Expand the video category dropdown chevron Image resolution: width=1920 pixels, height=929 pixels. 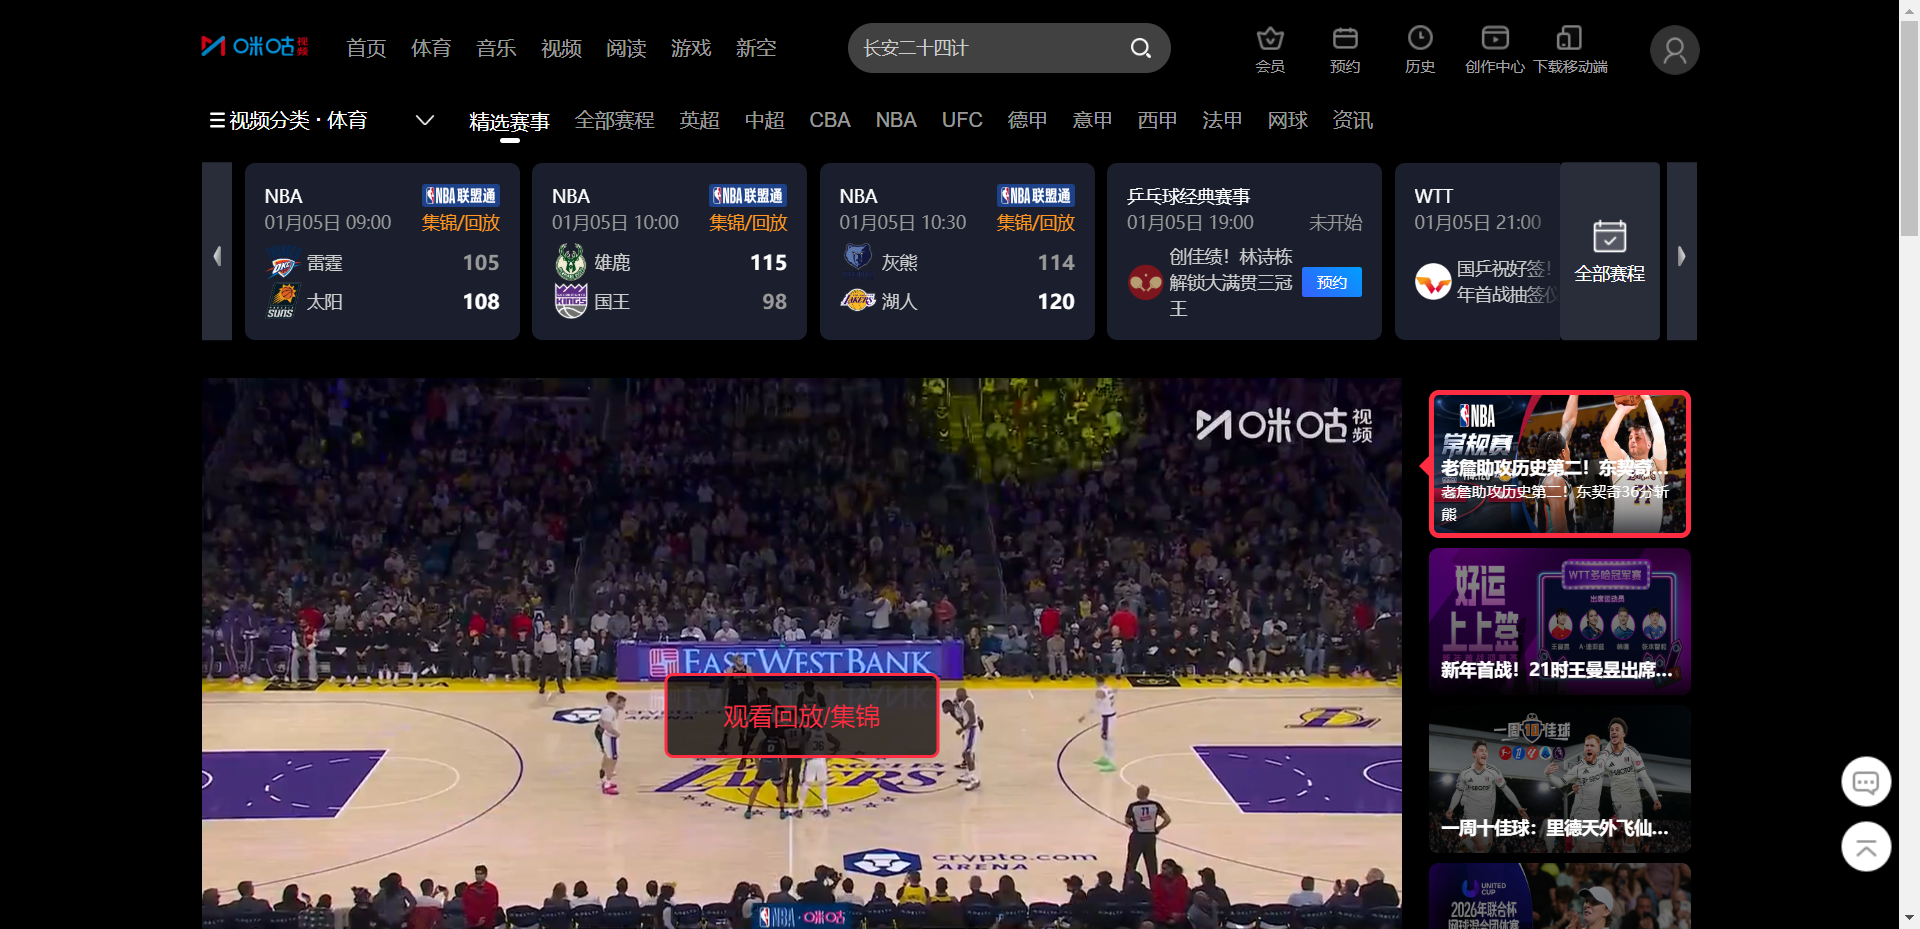425,120
